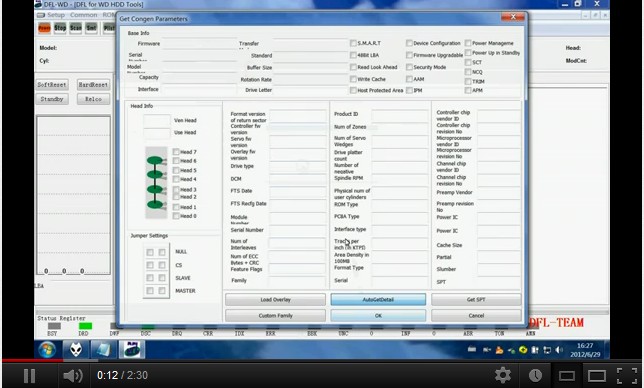Check the Head 0 checkbox
The image size is (644, 388).
pos(176,216)
